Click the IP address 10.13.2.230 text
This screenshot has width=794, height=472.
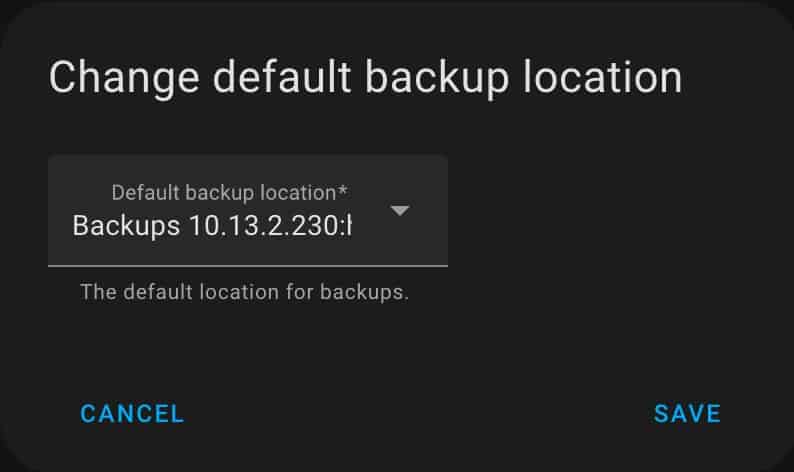point(263,225)
